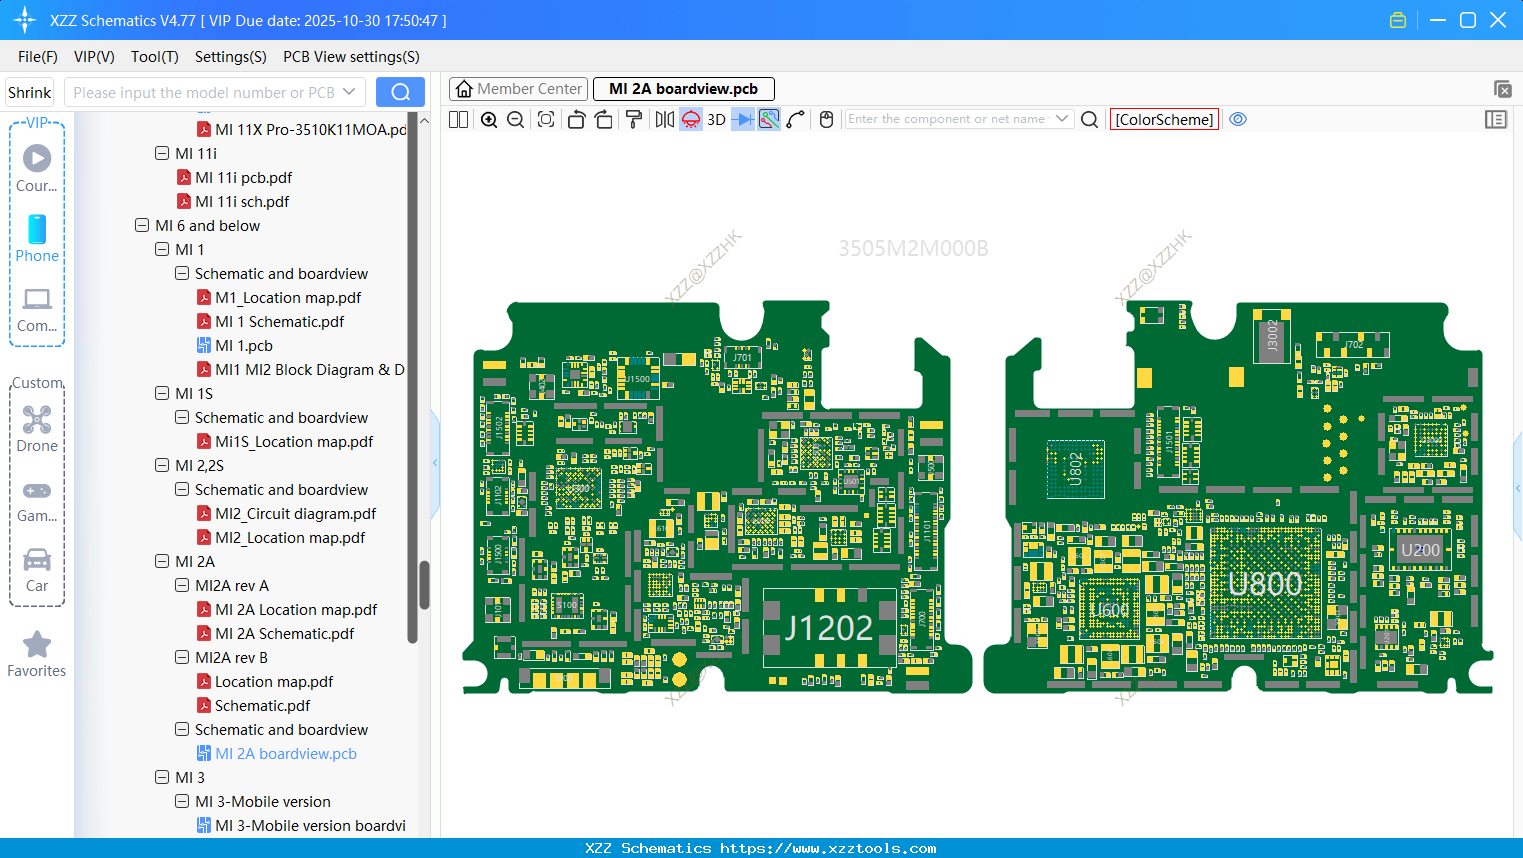Open the ColorScheme picker
Image resolution: width=1523 pixels, height=858 pixels.
[x=1164, y=120]
